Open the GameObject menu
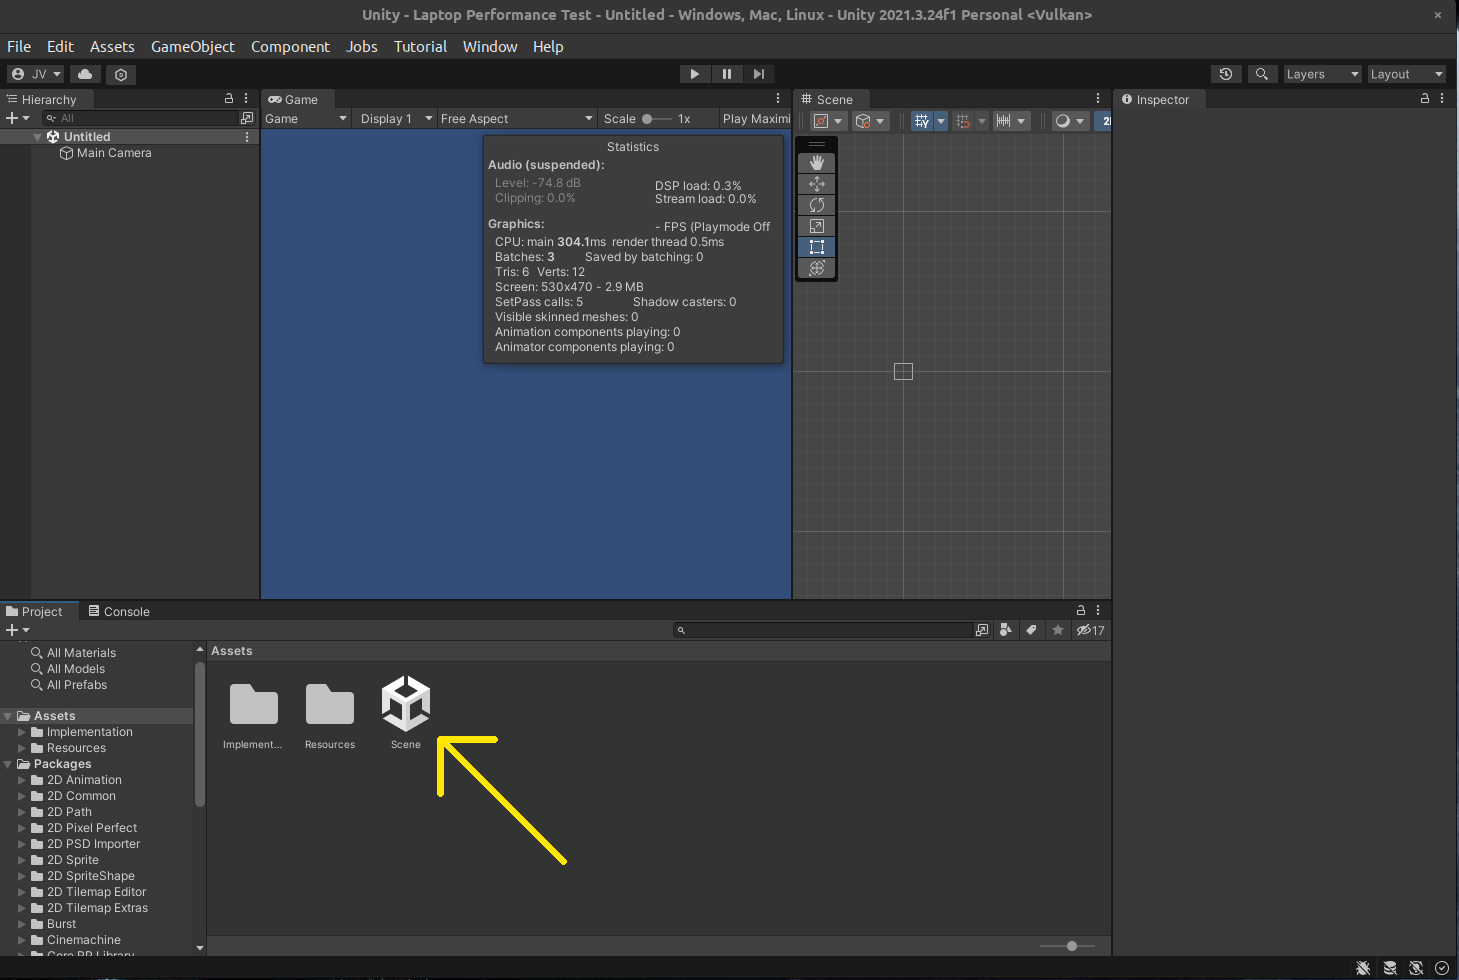 193,46
